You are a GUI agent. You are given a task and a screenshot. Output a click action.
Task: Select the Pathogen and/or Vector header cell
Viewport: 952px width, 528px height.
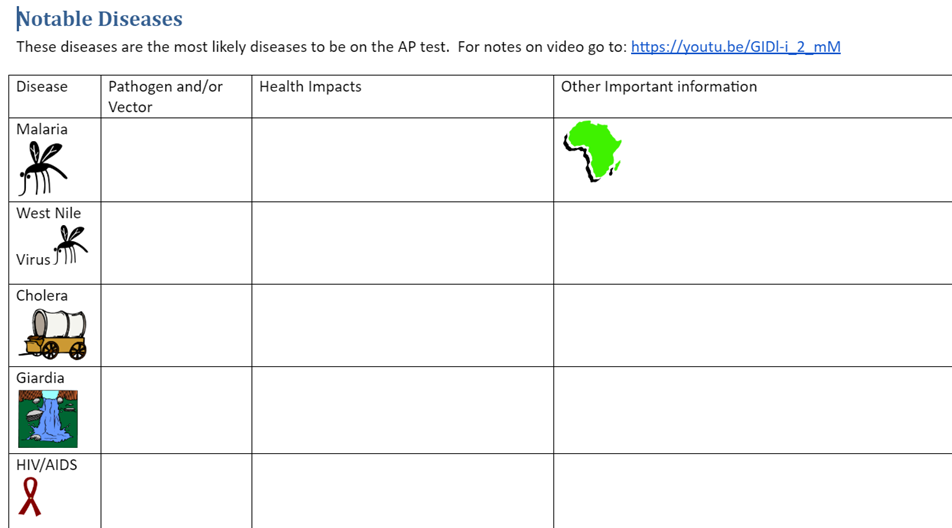[x=176, y=96]
